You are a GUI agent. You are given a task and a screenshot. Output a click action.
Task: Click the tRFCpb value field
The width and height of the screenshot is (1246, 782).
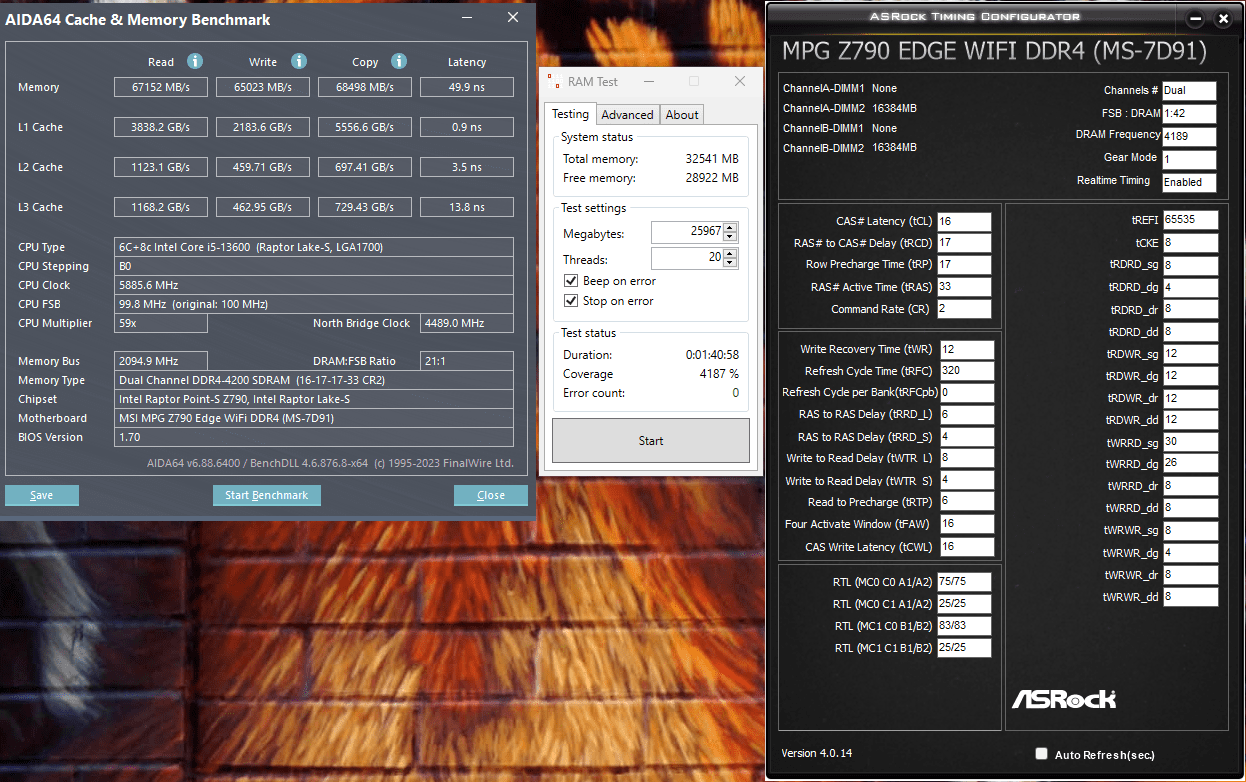tap(967, 393)
